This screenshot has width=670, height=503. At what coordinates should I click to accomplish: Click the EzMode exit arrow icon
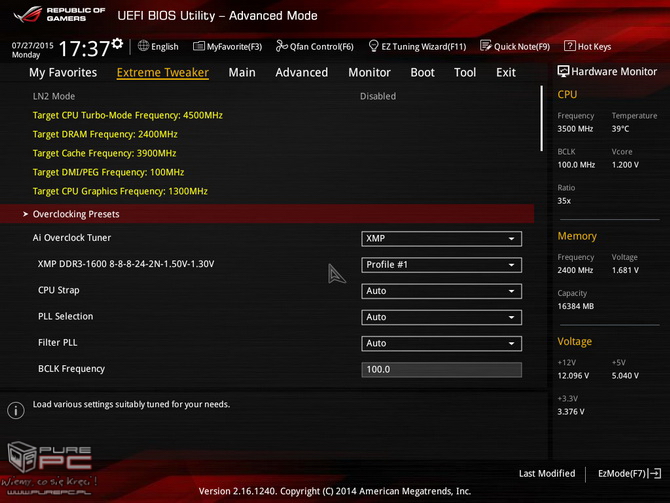655,474
